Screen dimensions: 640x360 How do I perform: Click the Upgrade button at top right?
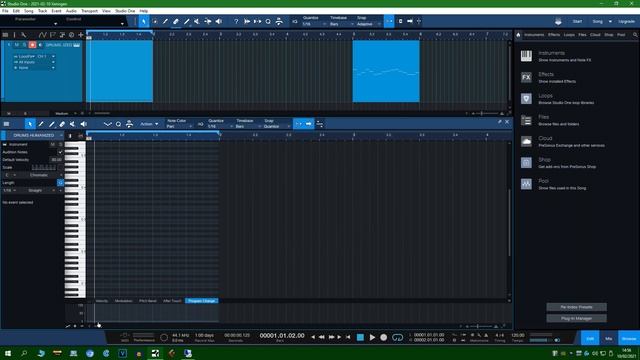pos(627,21)
